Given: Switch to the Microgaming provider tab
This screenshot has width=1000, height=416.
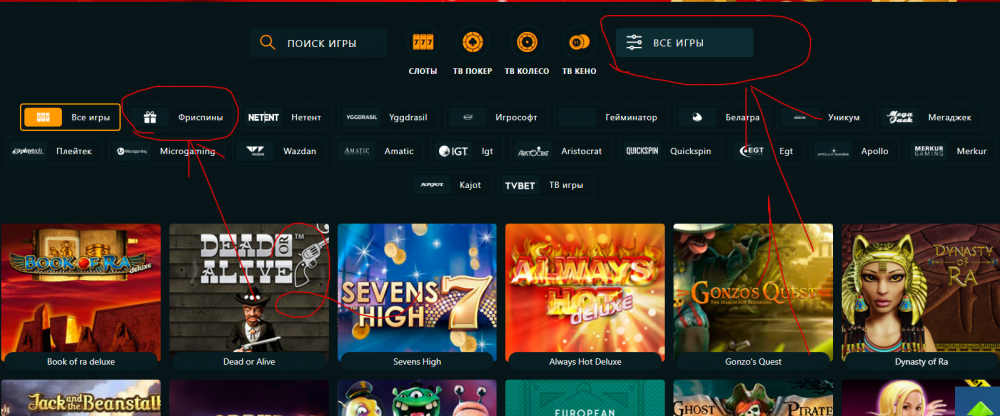Looking at the screenshot, I should click(x=165, y=151).
